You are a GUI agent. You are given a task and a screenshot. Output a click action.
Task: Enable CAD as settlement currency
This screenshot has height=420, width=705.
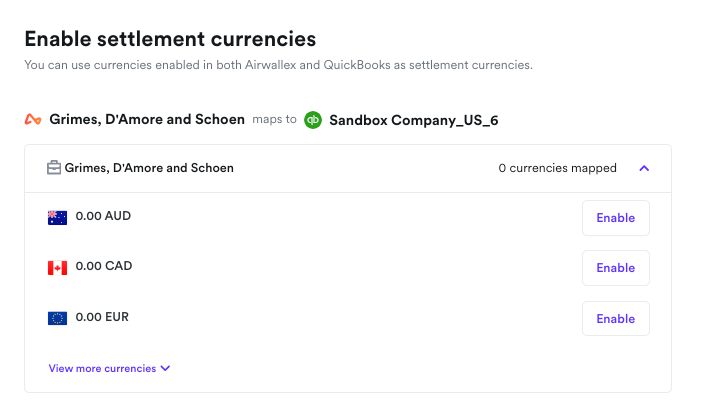pyautogui.click(x=615, y=268)
